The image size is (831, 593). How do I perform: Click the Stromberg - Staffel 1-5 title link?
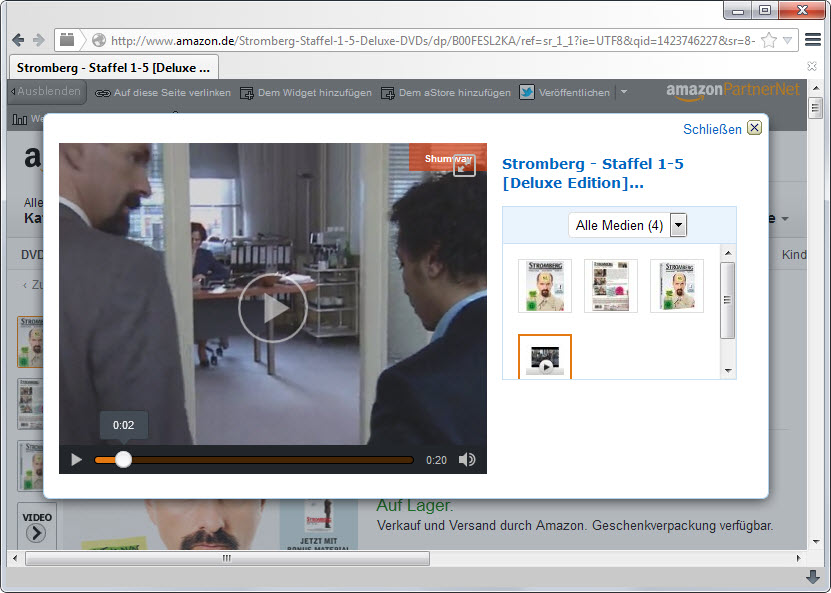(593, 173)
